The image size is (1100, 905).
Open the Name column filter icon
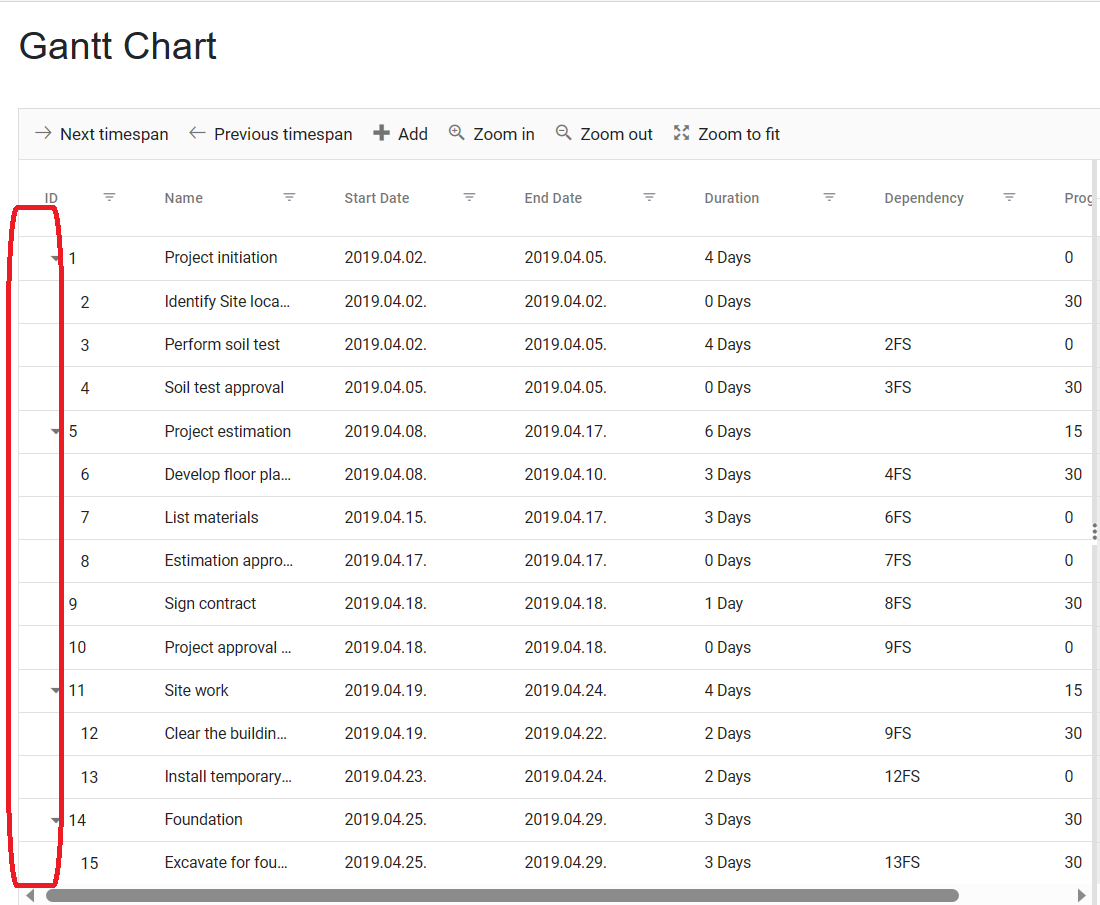pos(289,198)
